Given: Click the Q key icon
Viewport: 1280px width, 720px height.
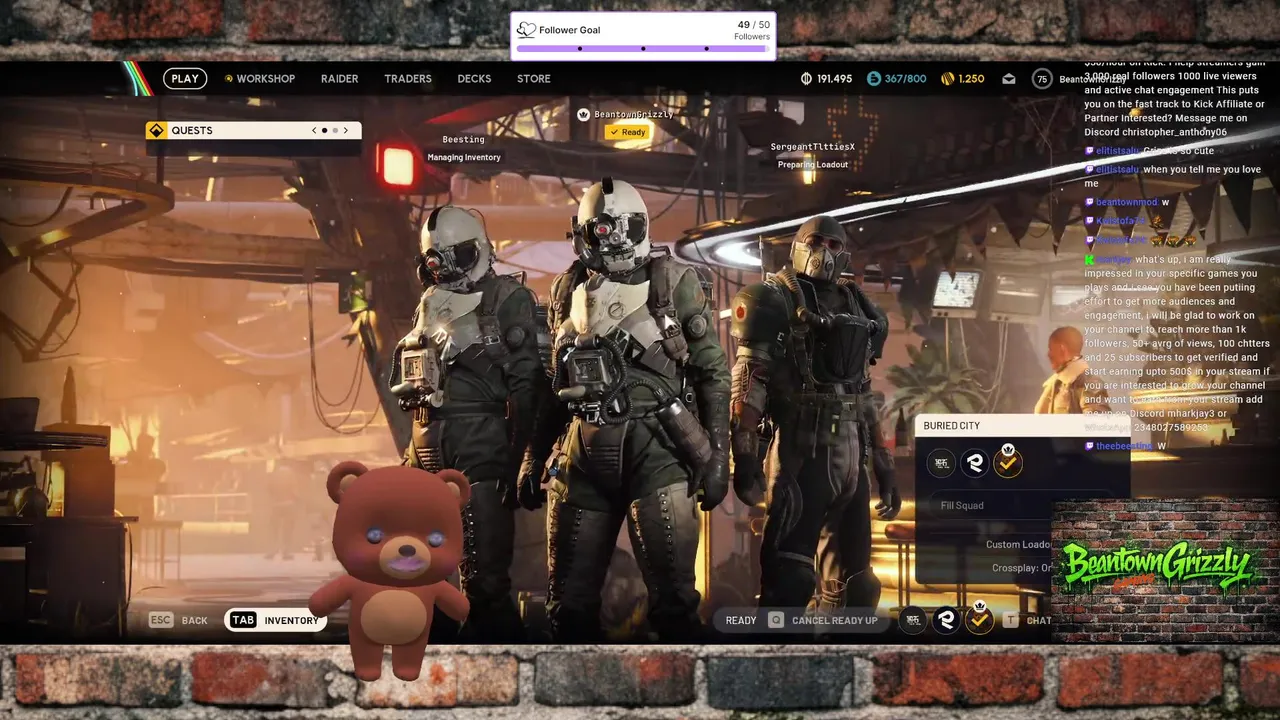Looking at the screenshot, I should tap(776, 620).
